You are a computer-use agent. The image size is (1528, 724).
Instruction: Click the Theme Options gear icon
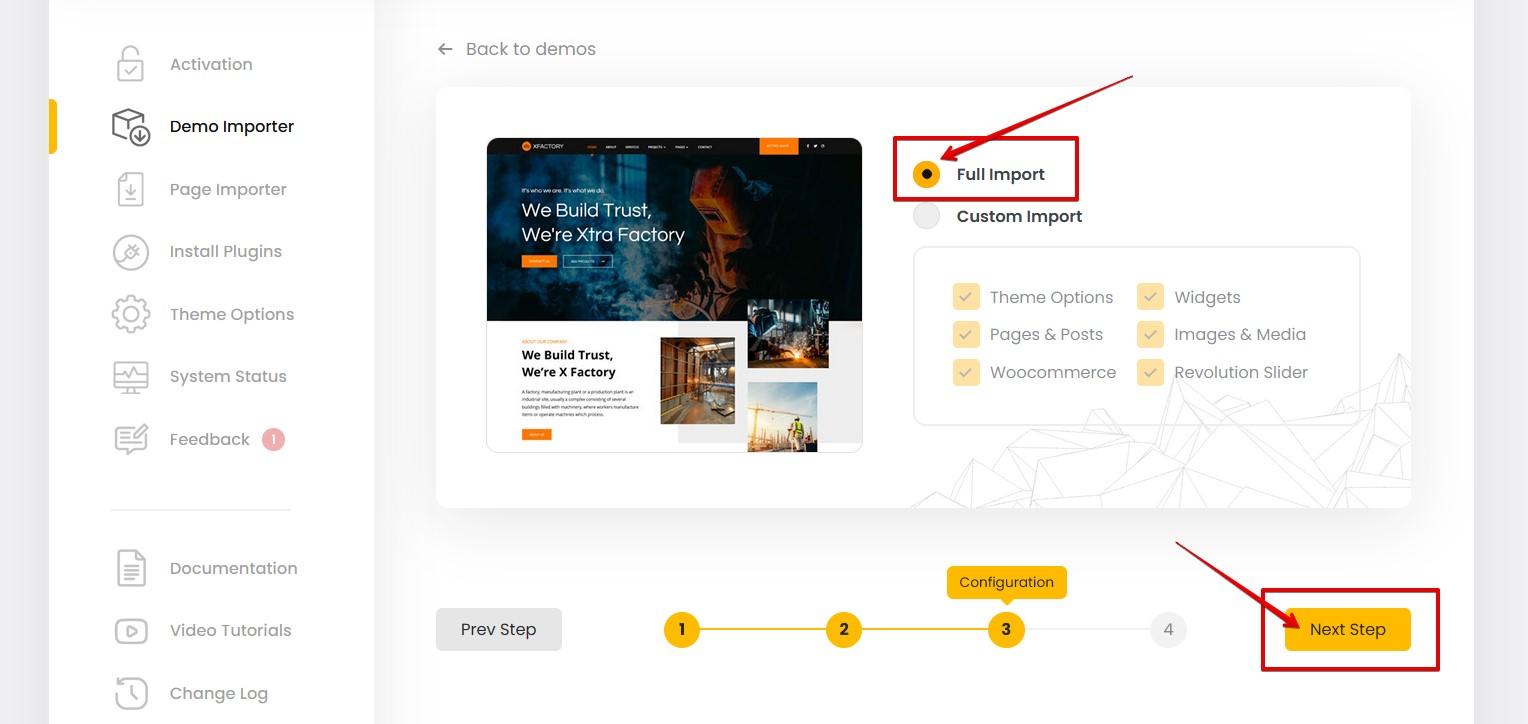[131, 314]
